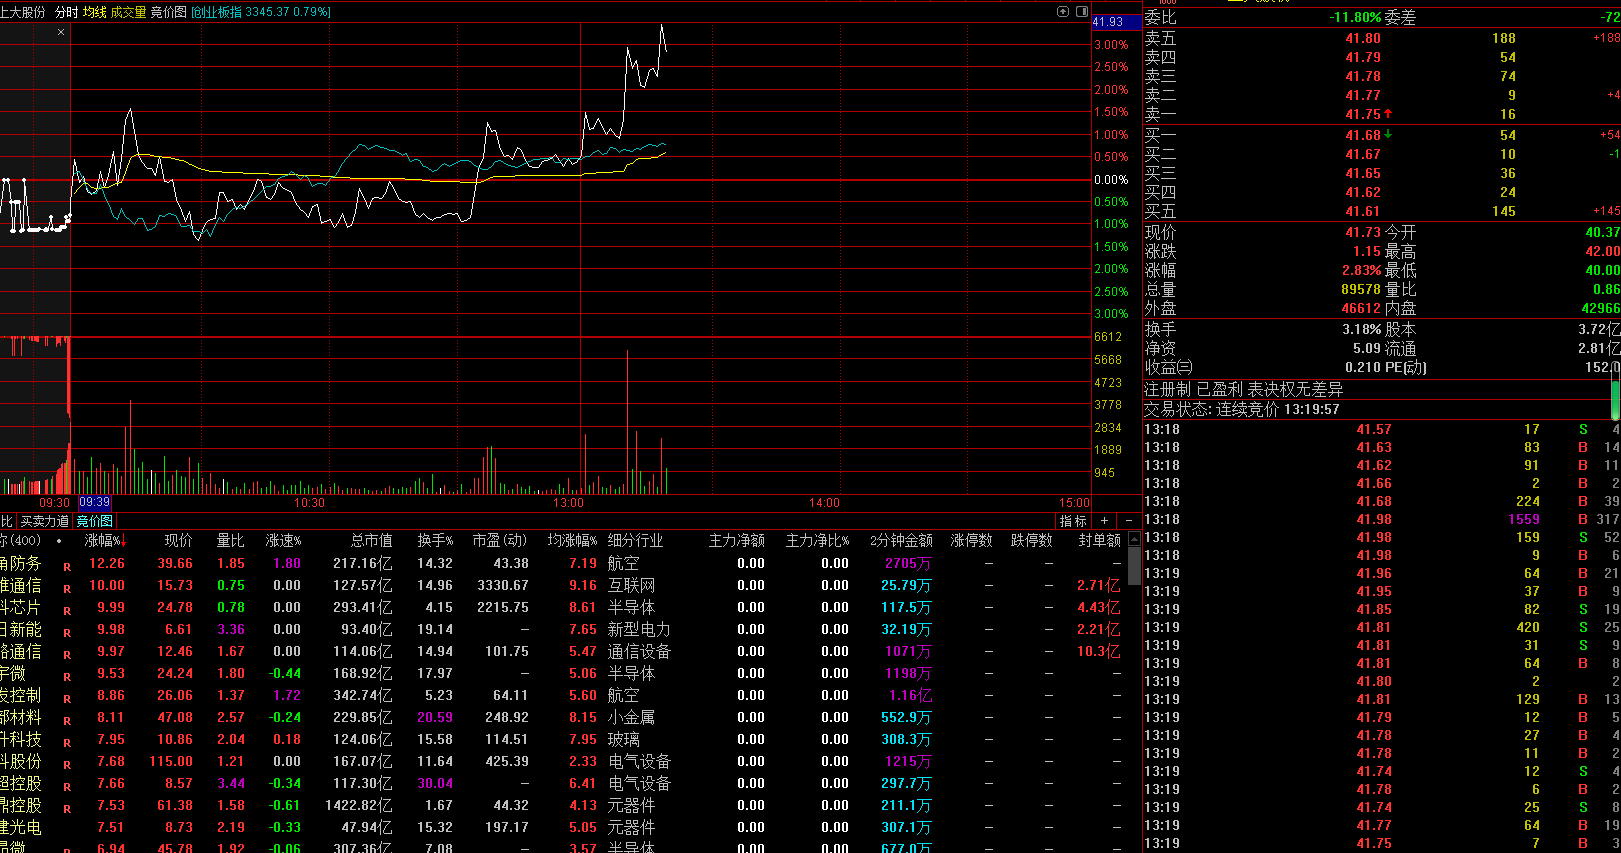1621x853 pixels.
Task: Sort by the 均涨幅% column header
Action: (x=572, y=540)
